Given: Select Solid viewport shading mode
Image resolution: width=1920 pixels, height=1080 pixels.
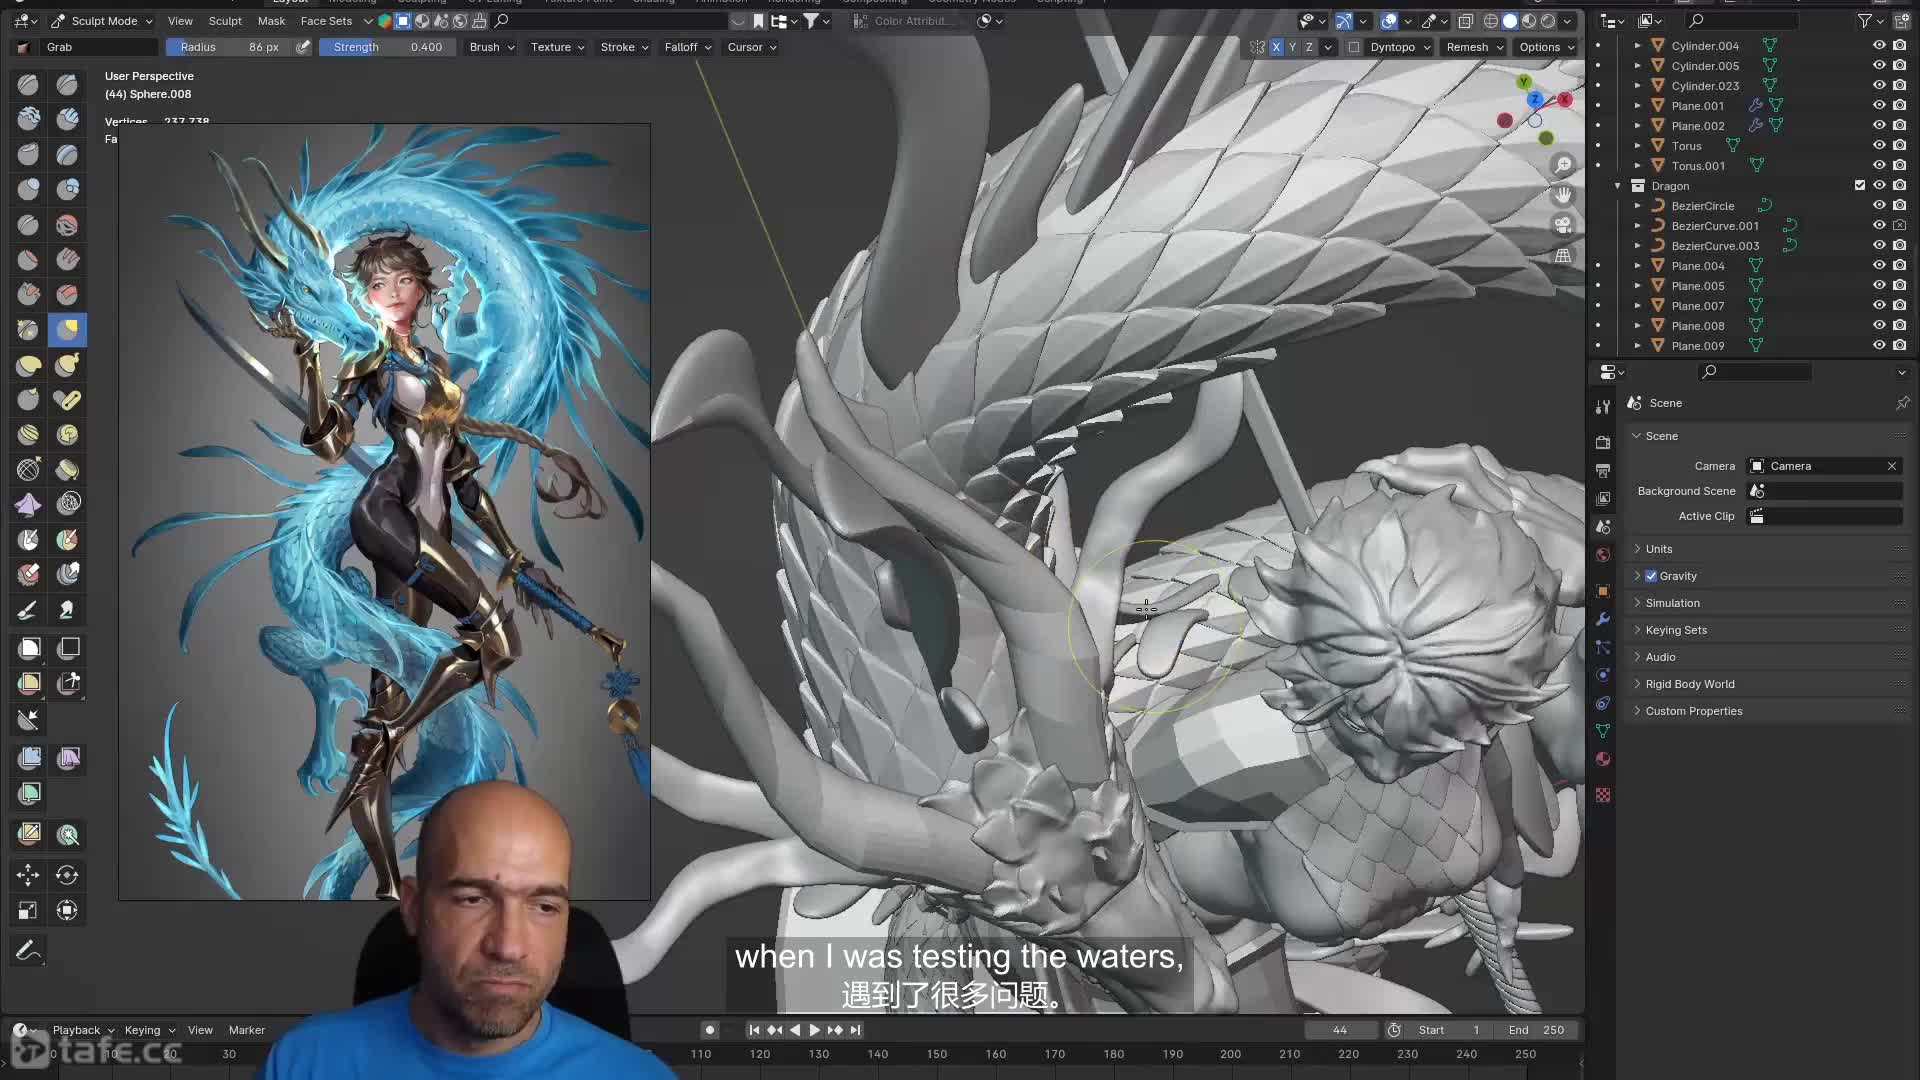Looking at the screenshot, I should pos(1510,20).
